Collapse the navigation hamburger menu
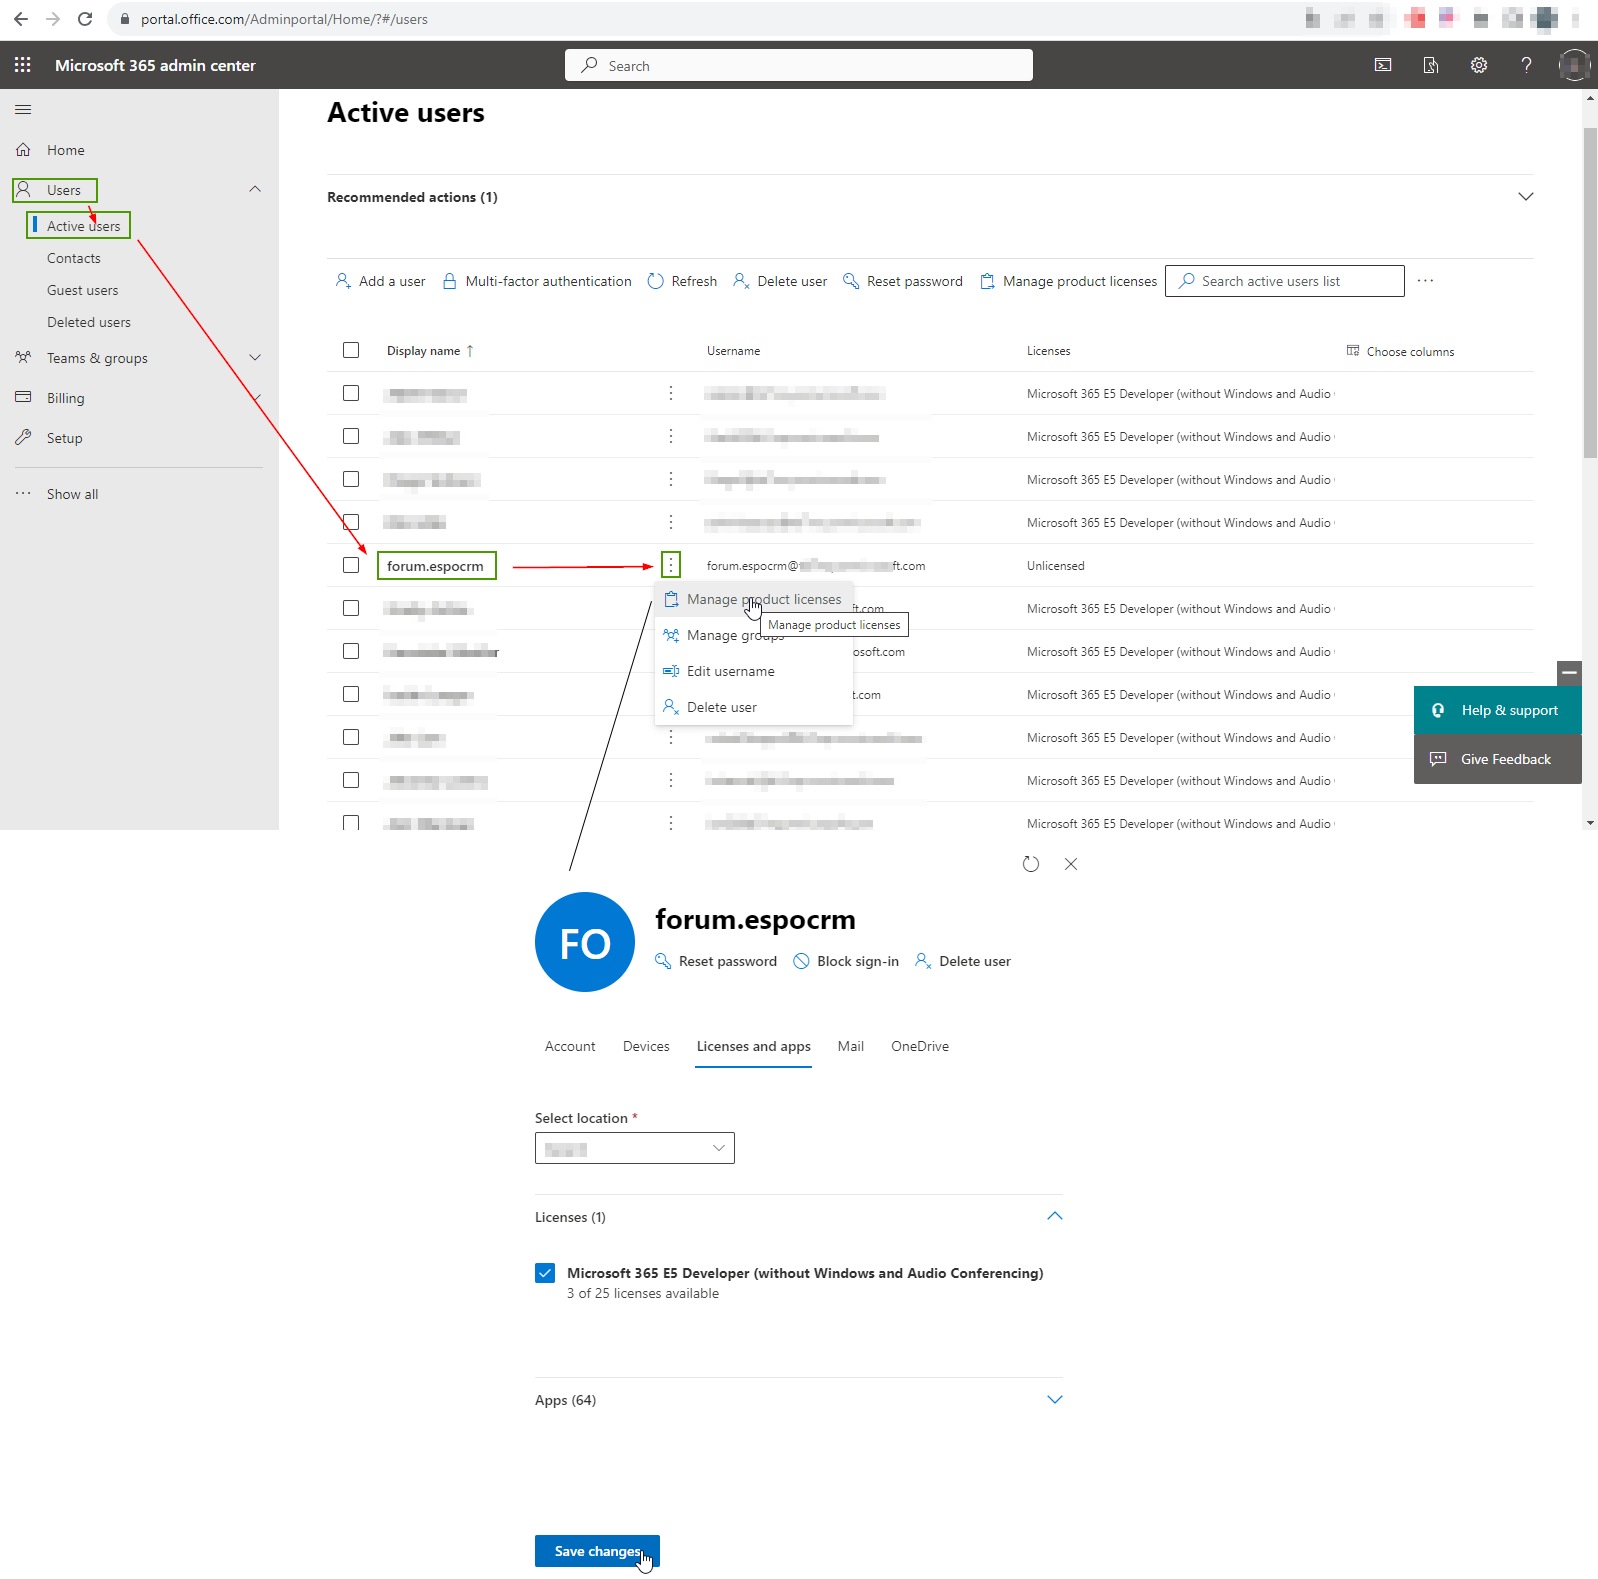 [23, 109]
